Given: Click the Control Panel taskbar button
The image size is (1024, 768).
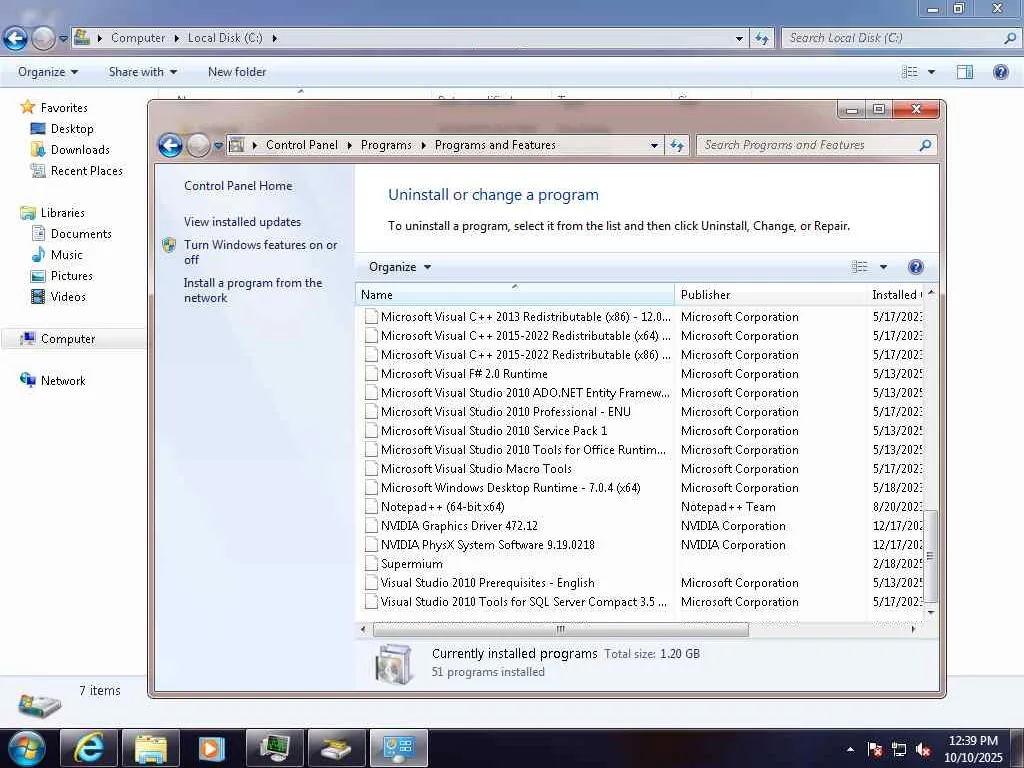Looking at the screenshot, I should pyautogui.click(x=398, y=748).
